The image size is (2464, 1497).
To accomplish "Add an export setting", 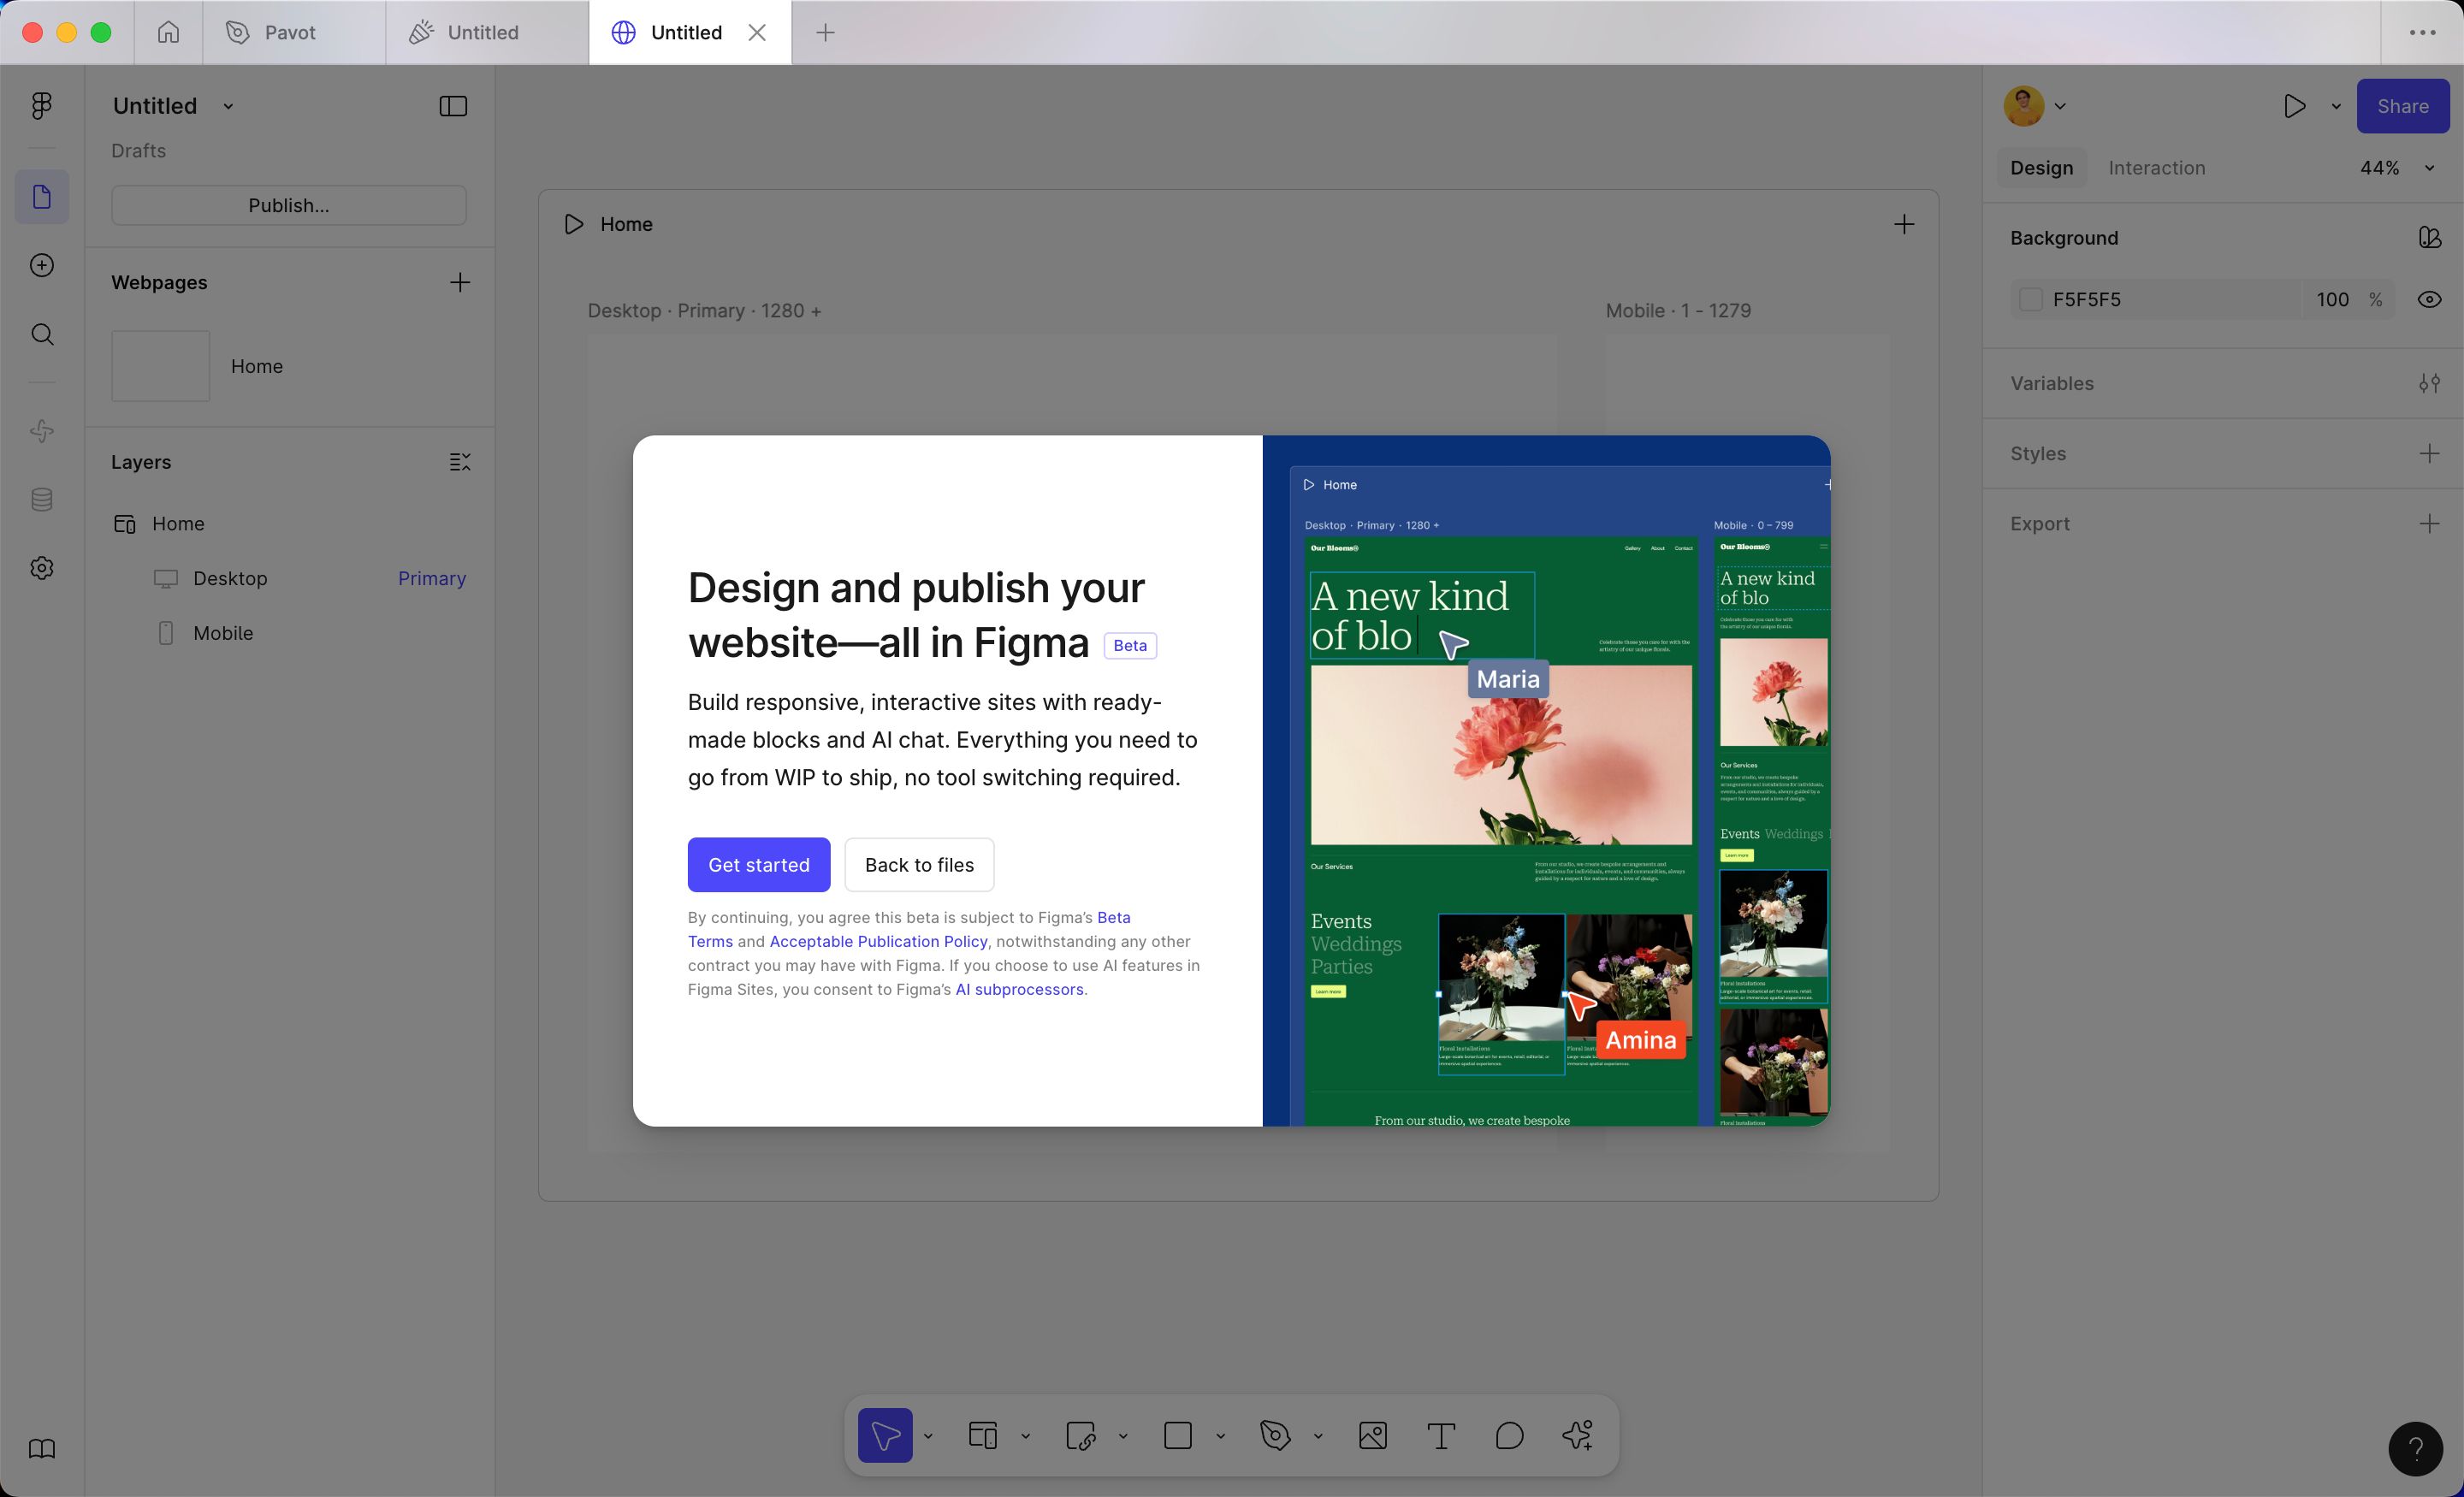I will tap(2430, 524).
